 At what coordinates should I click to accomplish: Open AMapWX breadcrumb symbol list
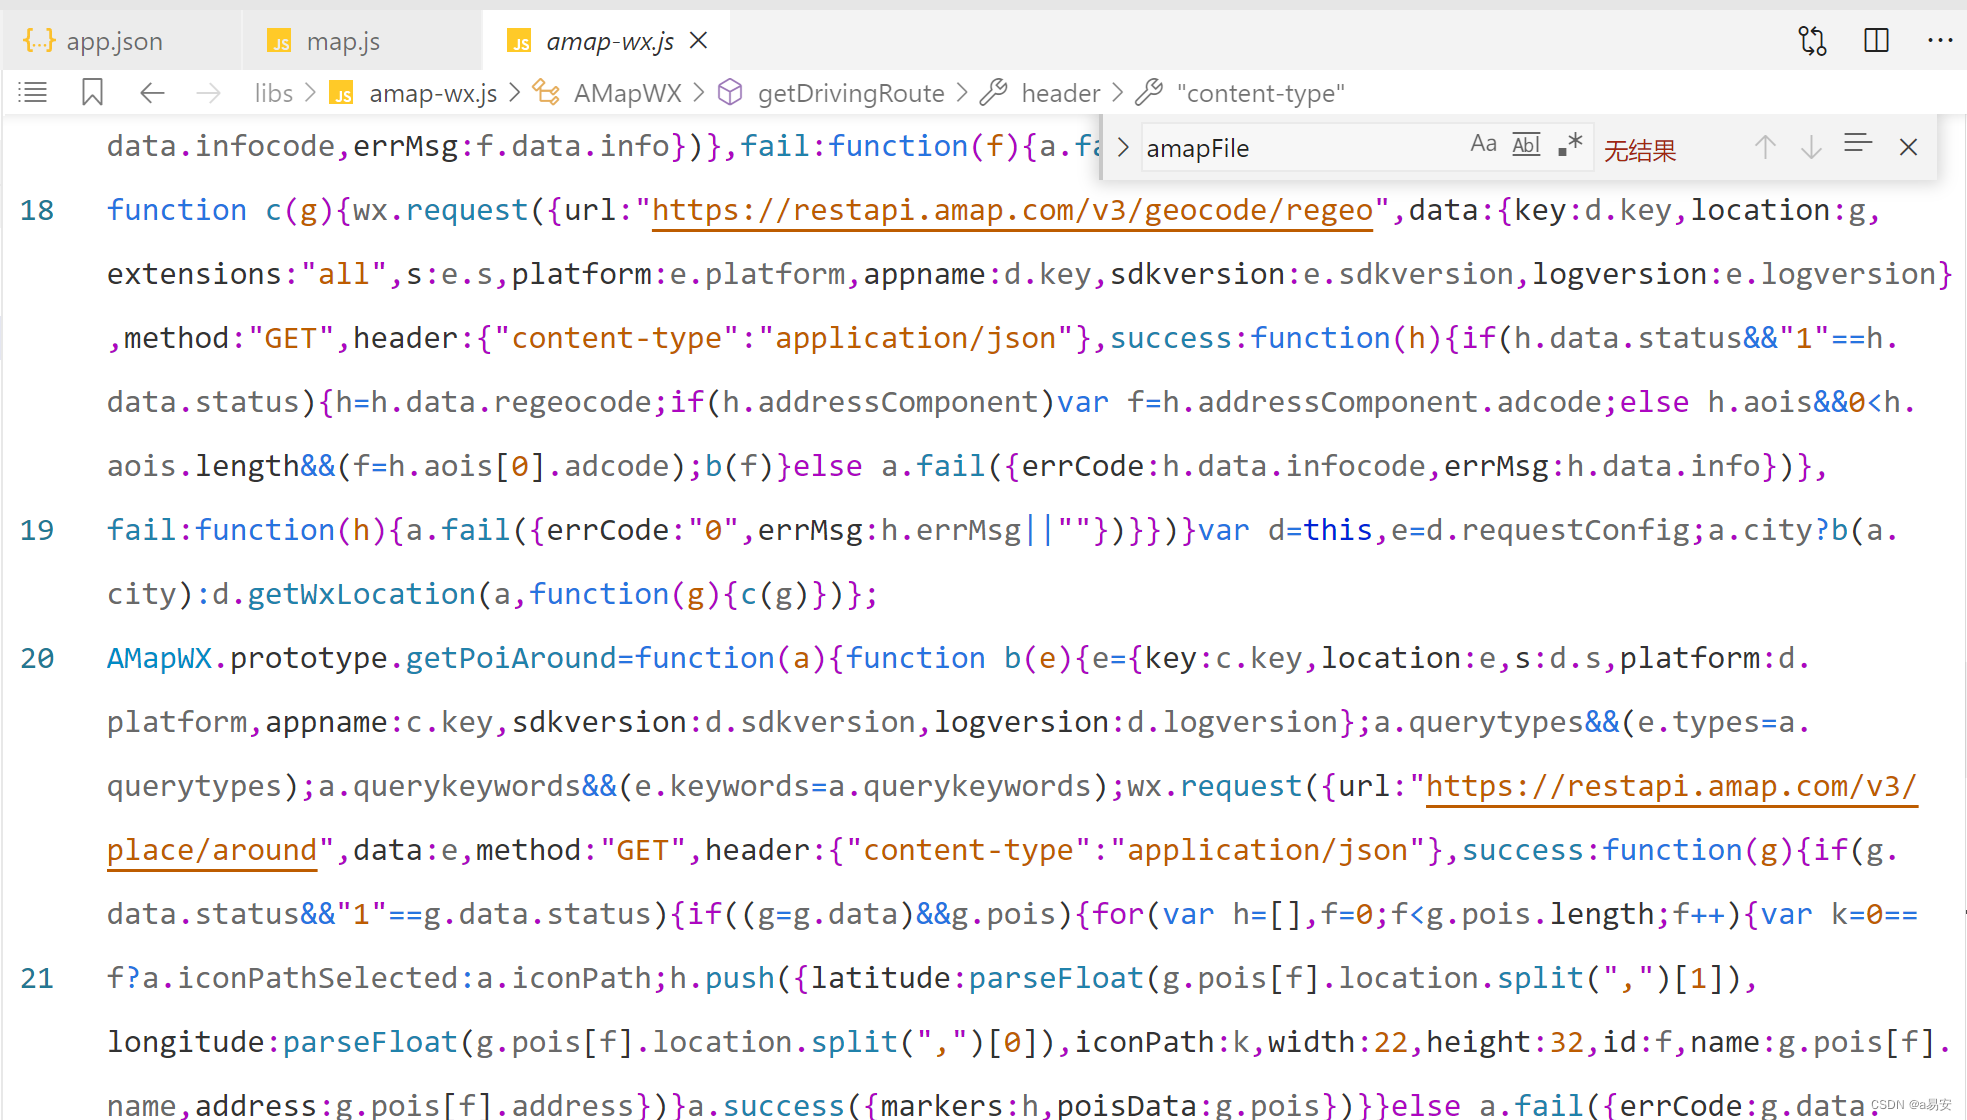pos(627,93)
